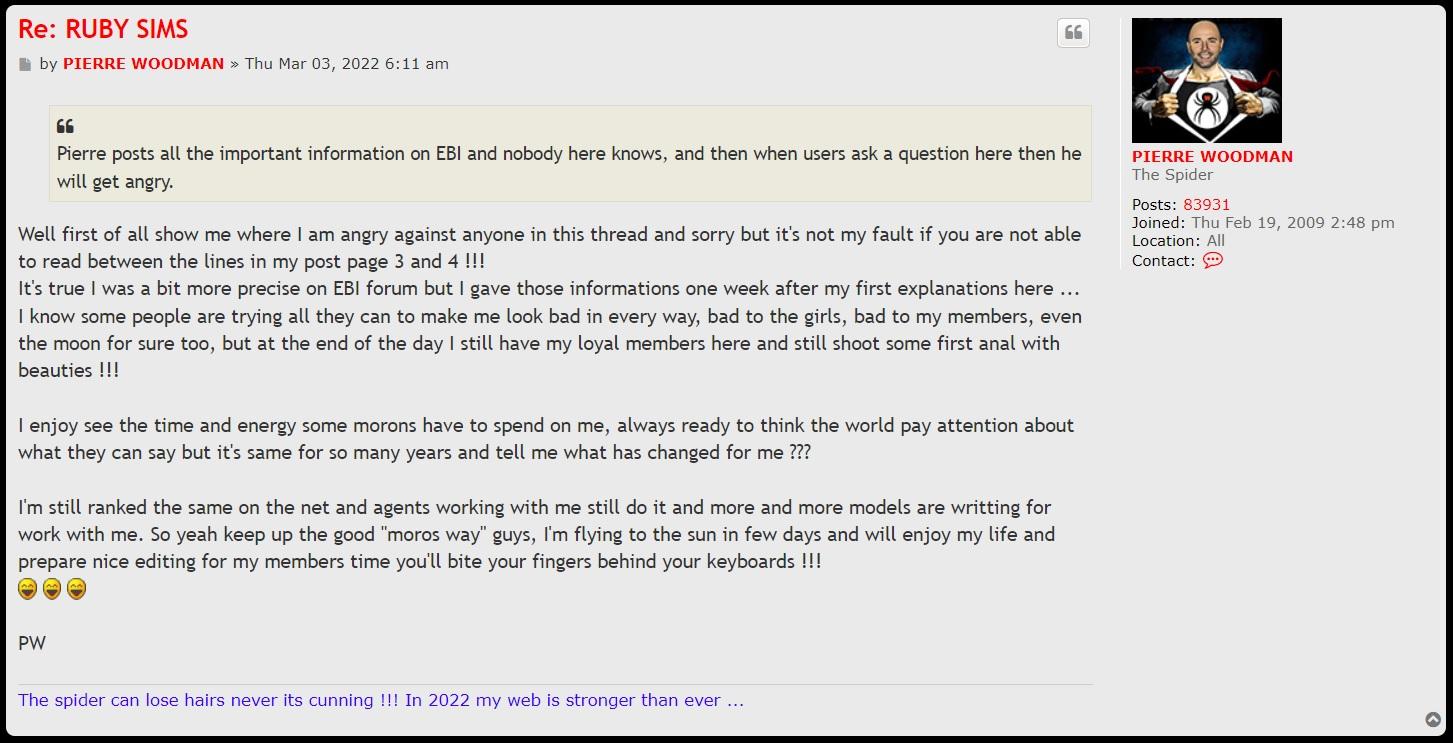Click the 'Joined' date in profile
The height and width of the screenshot is (743, 1453).
(1292, 223)
